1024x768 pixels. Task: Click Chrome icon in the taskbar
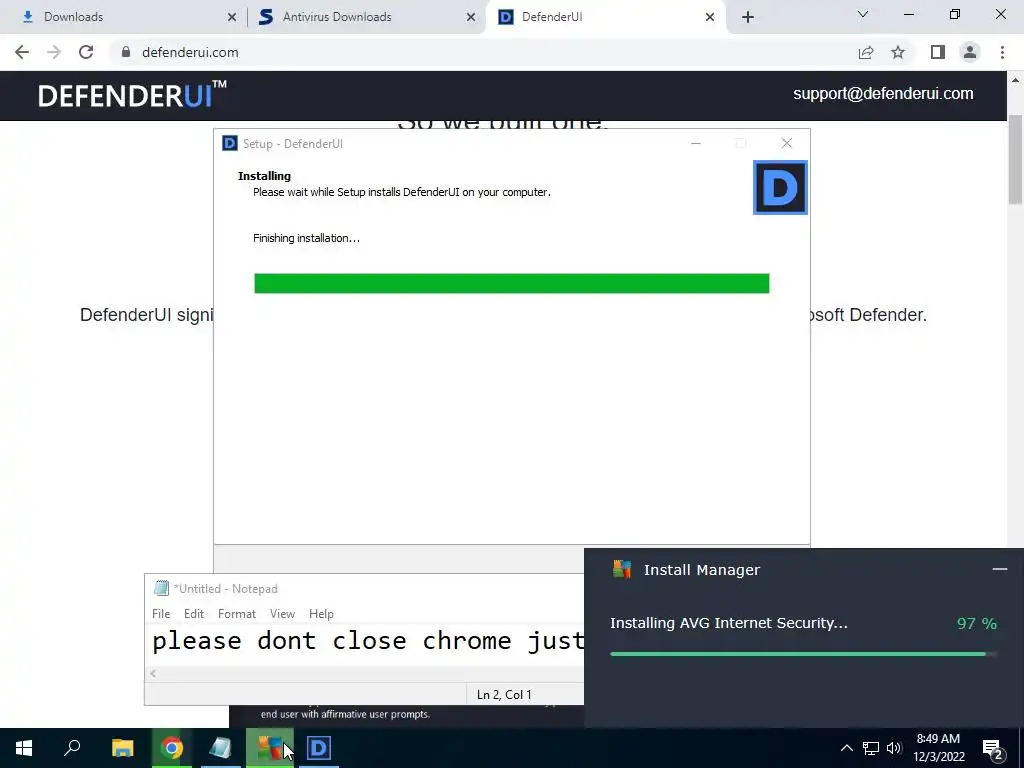(172, 748)
